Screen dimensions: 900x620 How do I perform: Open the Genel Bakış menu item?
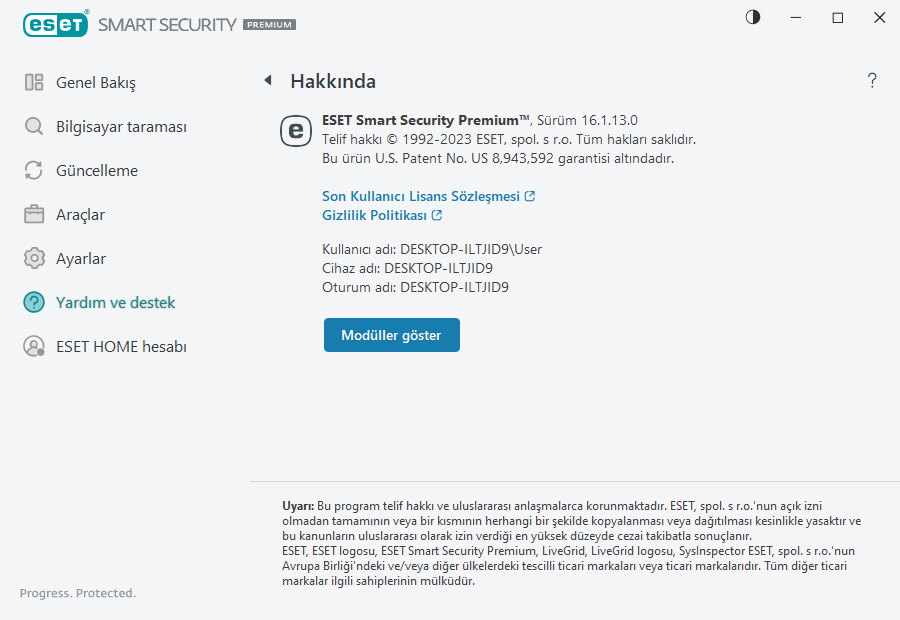pos(95,83)
